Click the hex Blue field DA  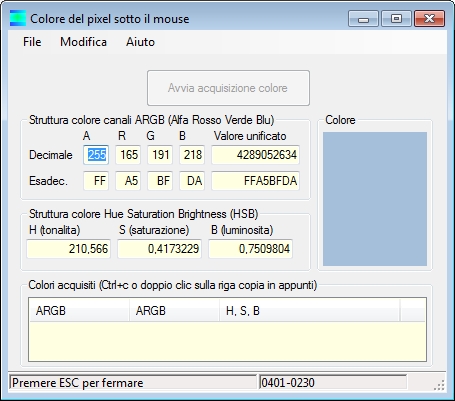[192, 181]
